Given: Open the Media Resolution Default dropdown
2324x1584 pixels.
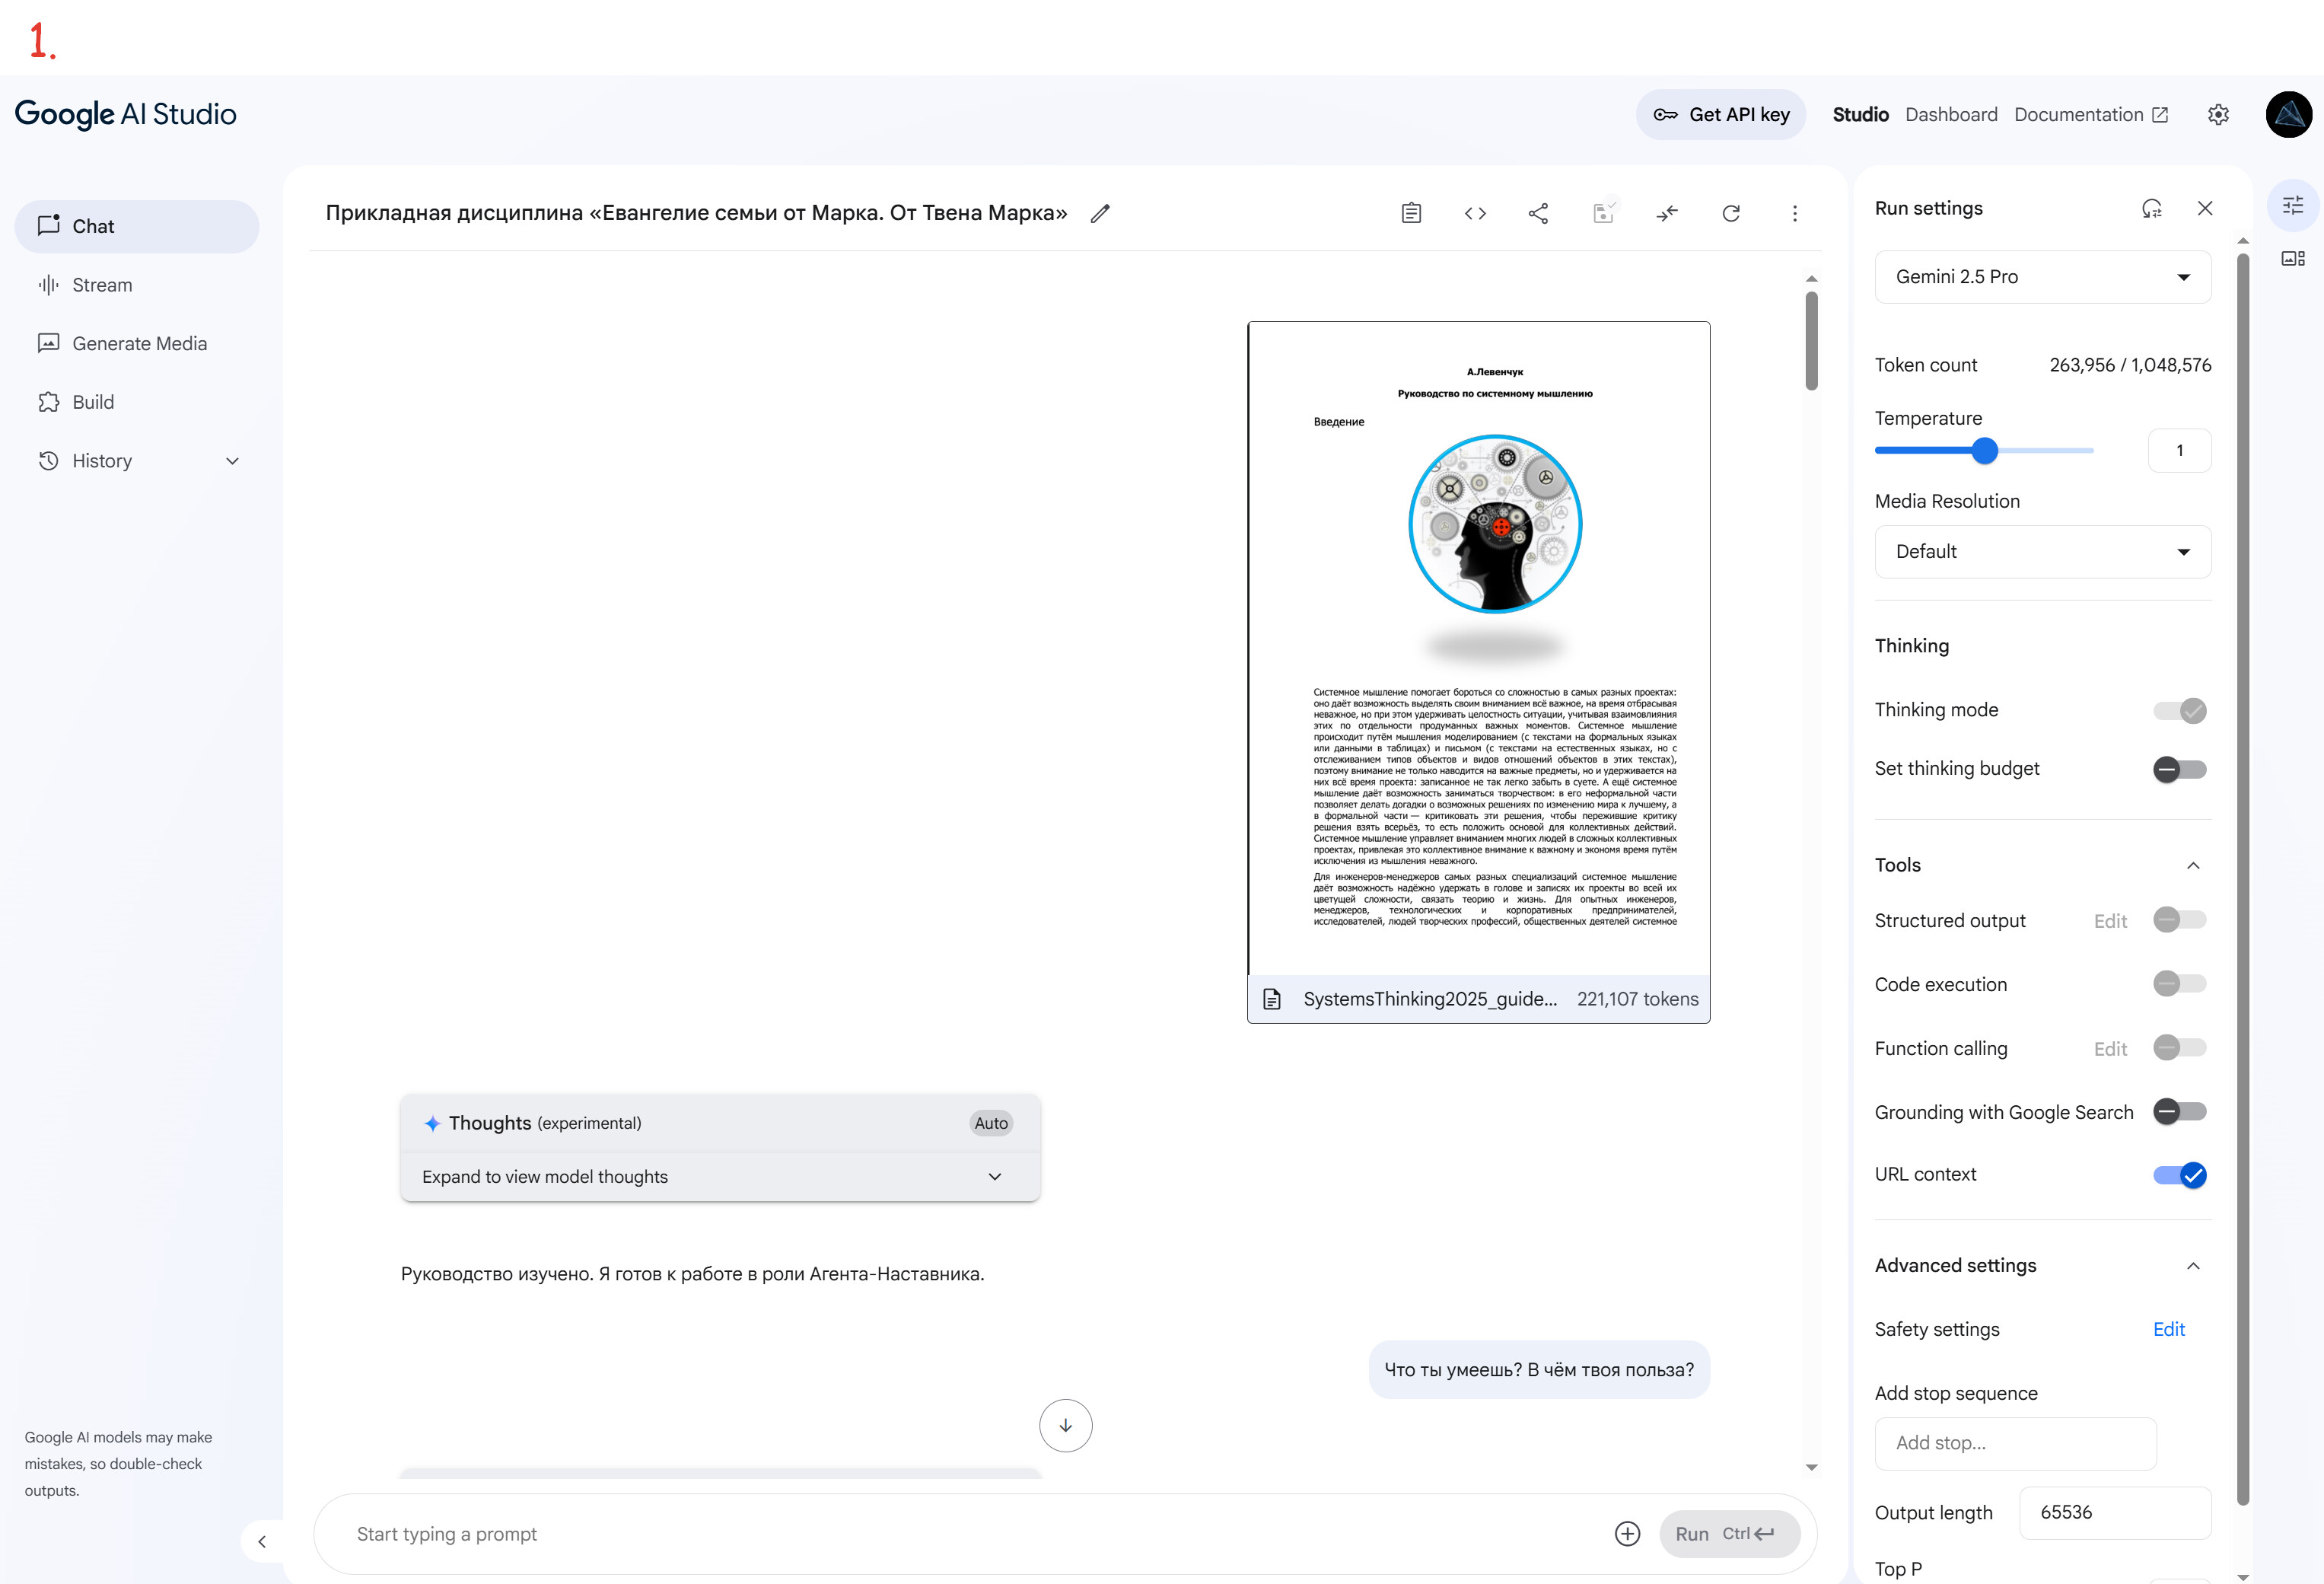Looking at the screenshot, I should click(x=2042, y=552).
